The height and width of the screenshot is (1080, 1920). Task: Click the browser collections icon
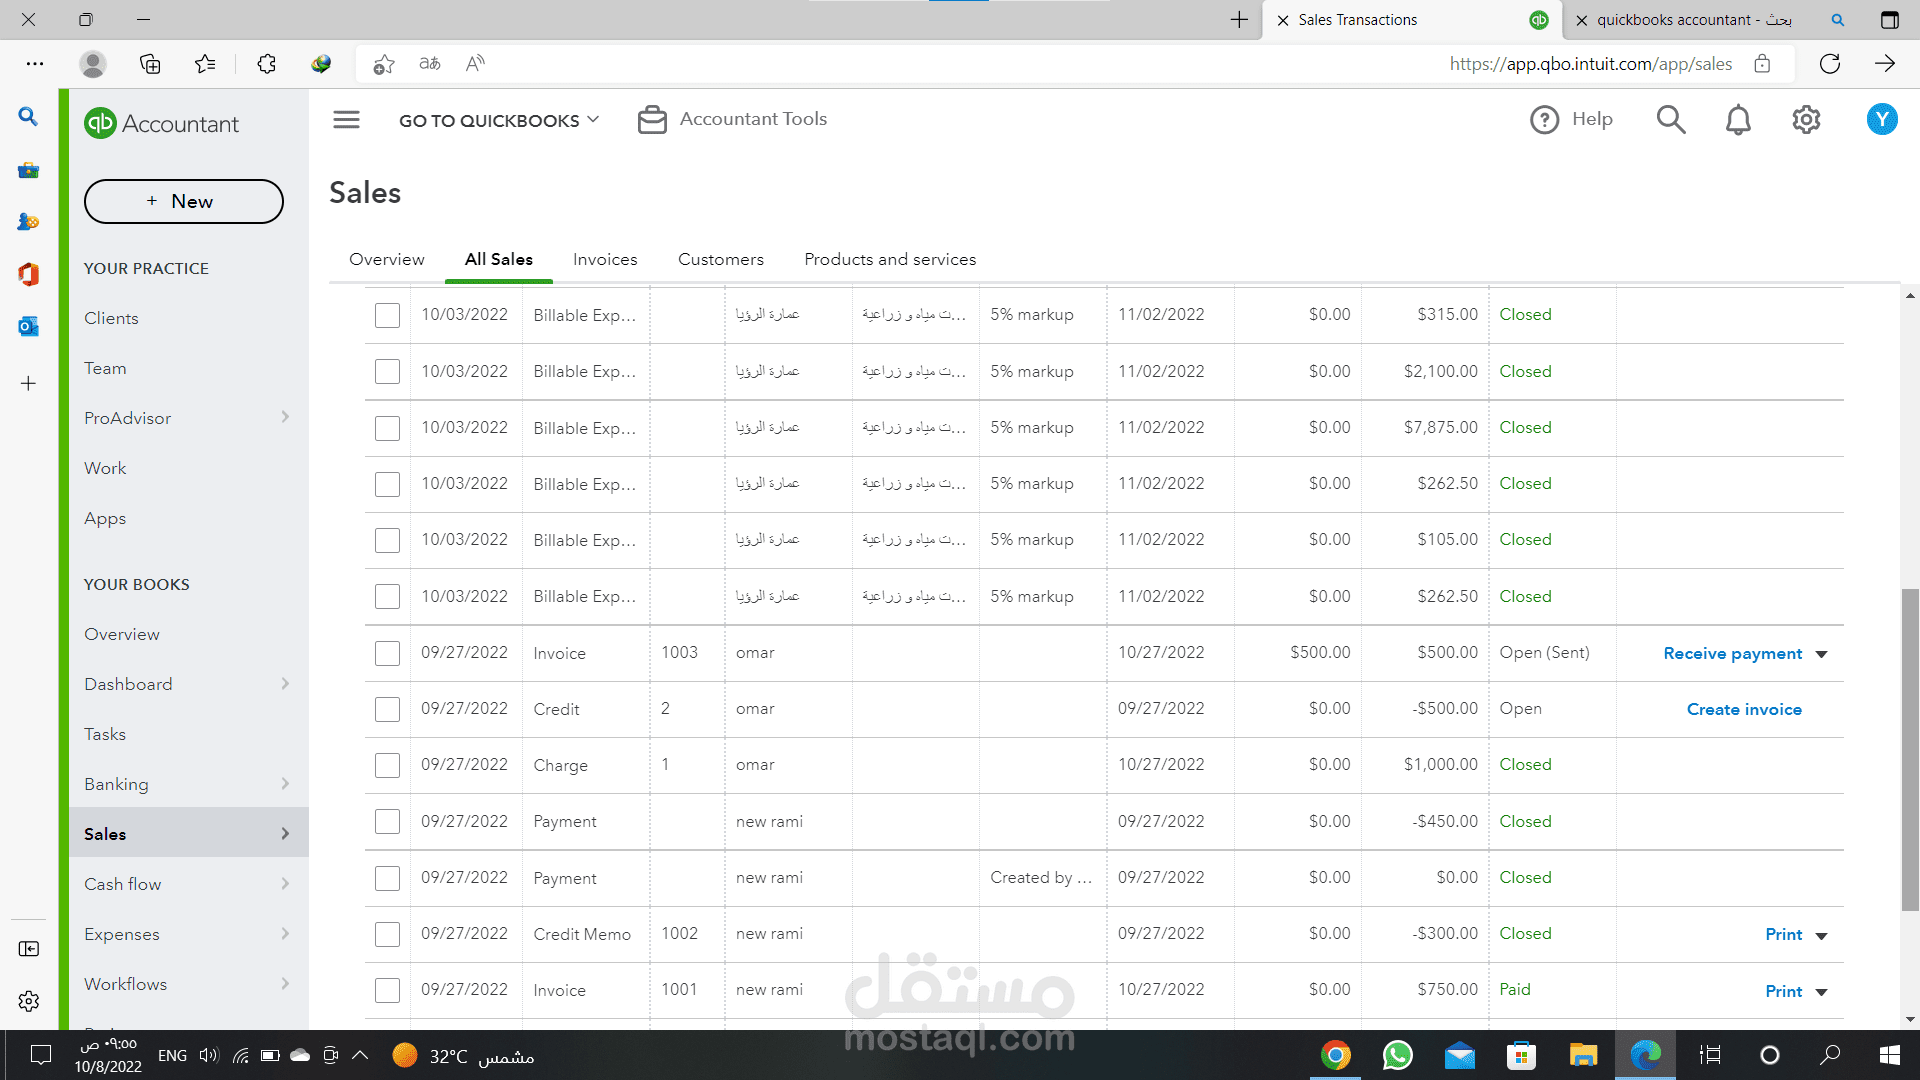[150, 64]
